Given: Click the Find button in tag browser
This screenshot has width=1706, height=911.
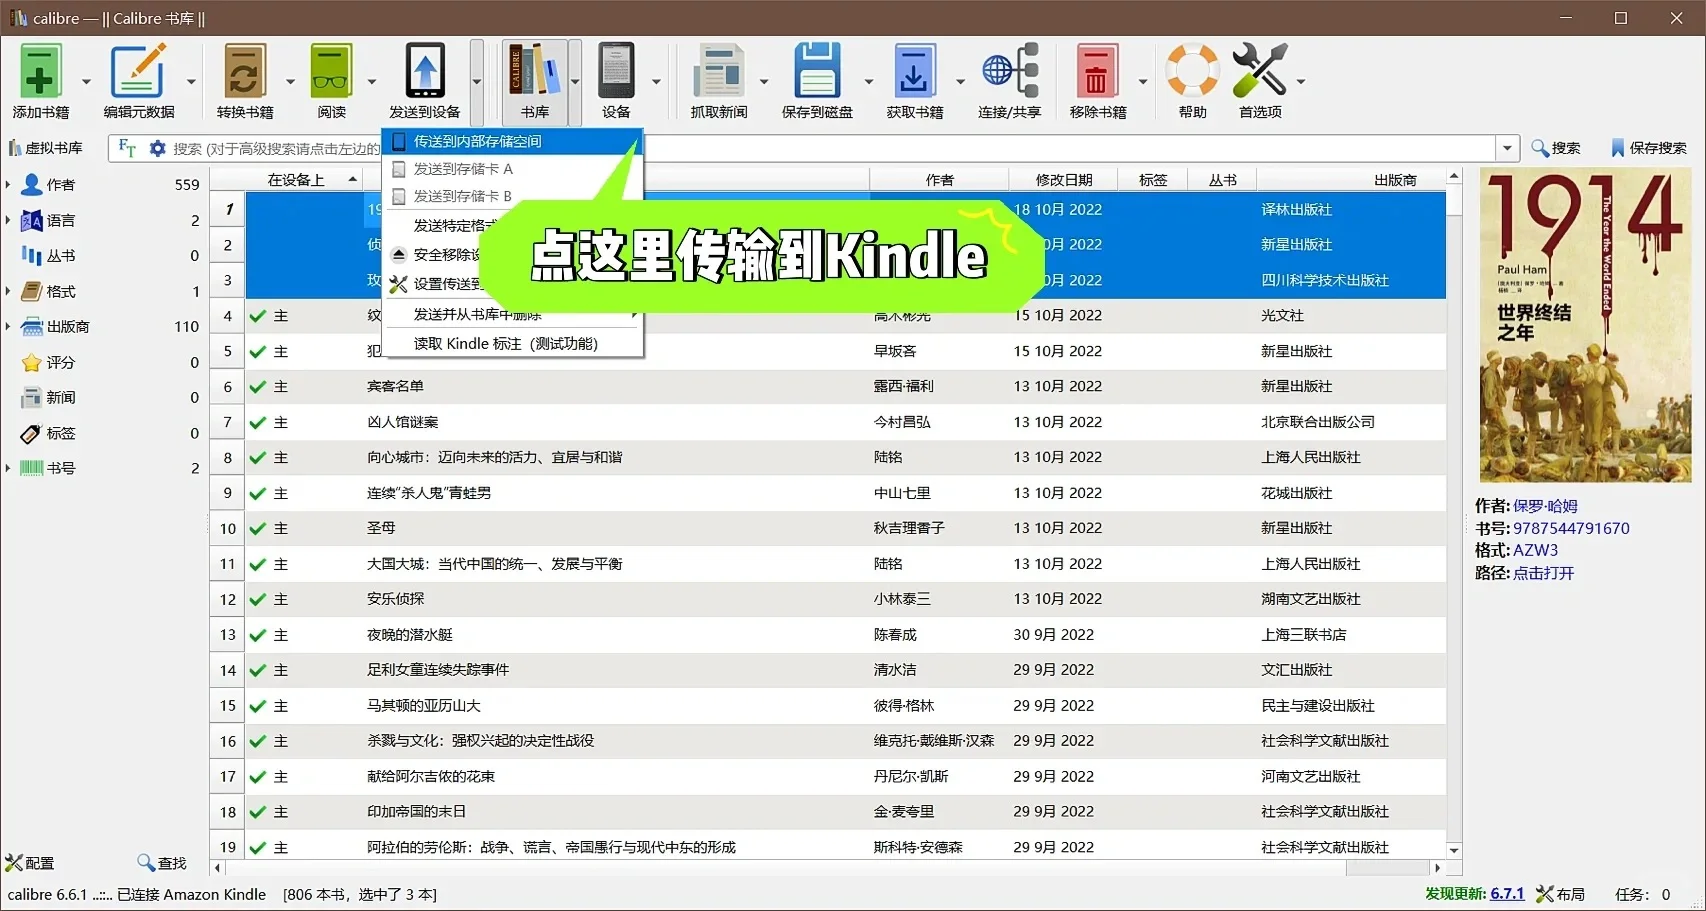Looking at the screenshot, I should [162, 863].
